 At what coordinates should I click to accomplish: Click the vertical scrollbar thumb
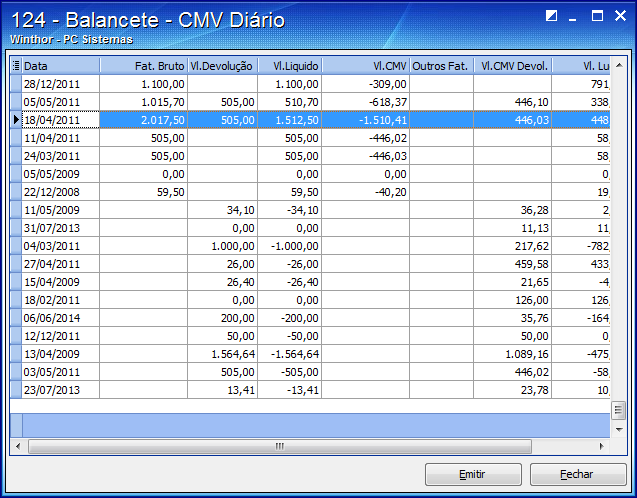pos(619,410)
